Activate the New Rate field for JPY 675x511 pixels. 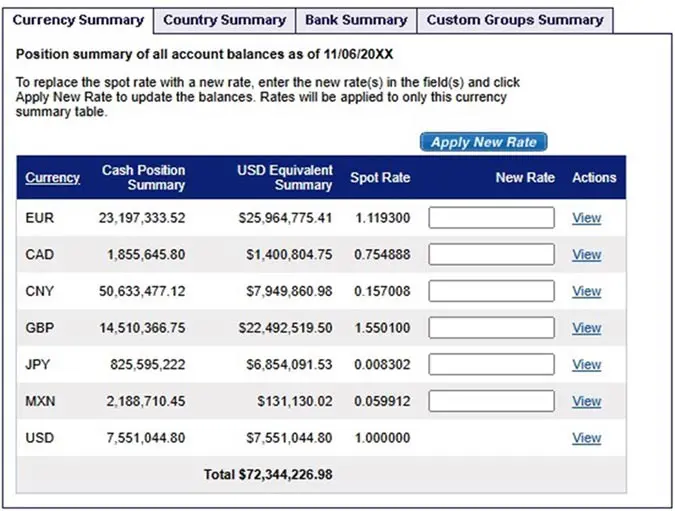pyautogui.click(x=491, y=365)
